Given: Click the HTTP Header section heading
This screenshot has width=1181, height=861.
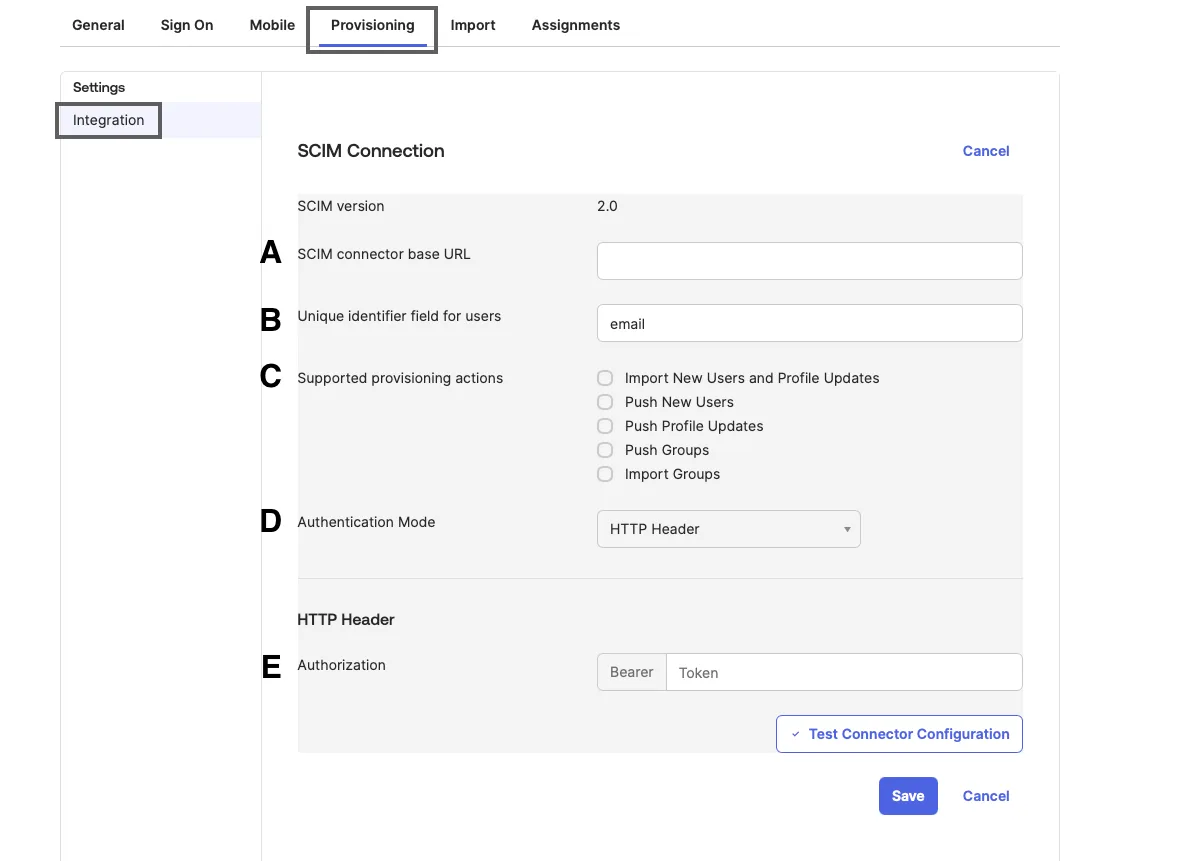Looking at the screenshot, I should (346, 619).
